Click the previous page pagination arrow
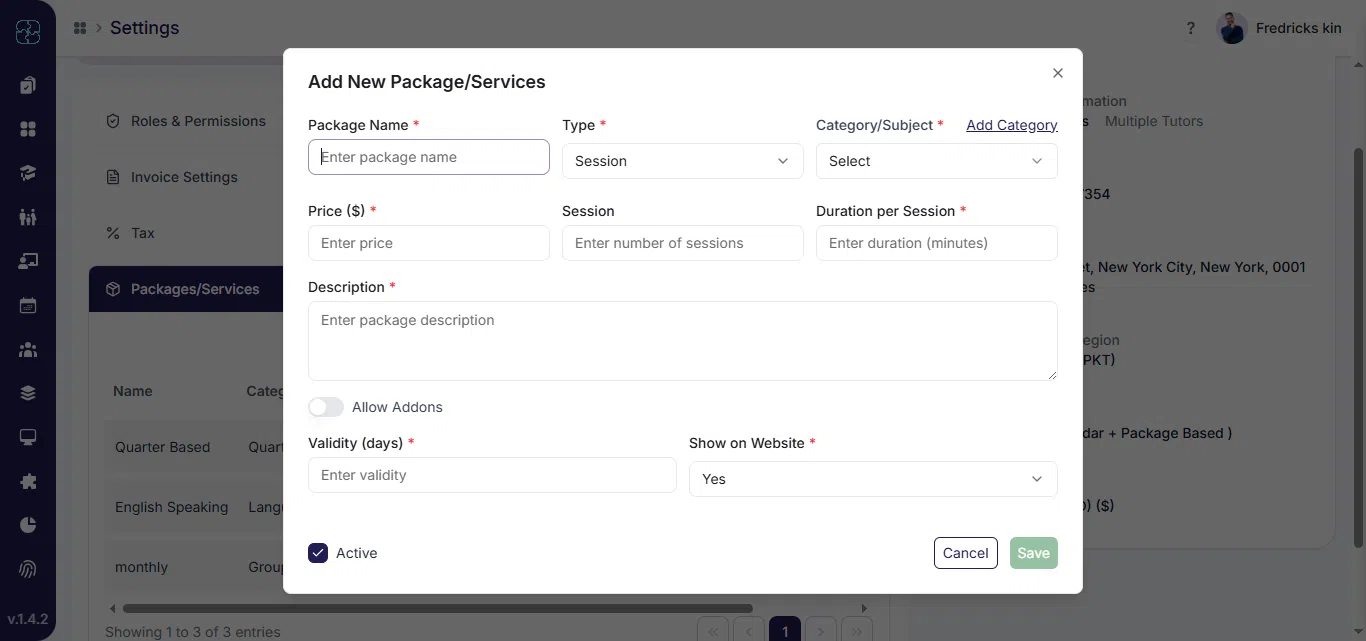1366x641 pixels. coord(749,631)
